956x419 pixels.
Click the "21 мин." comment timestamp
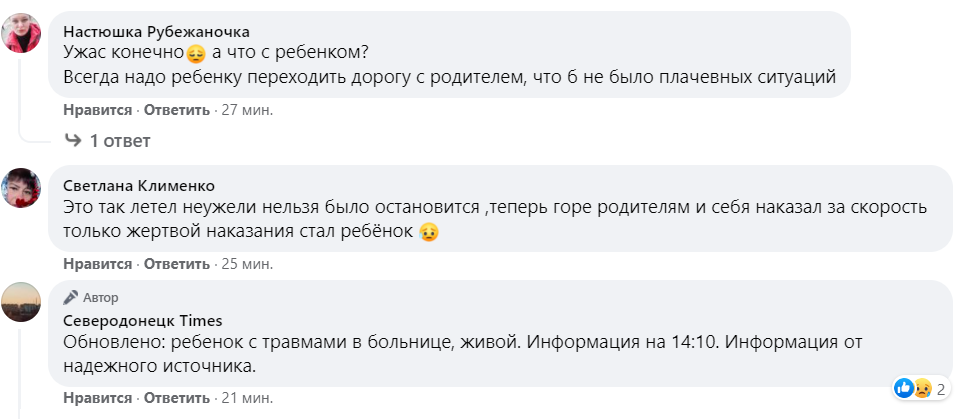[x=247, y=399]
